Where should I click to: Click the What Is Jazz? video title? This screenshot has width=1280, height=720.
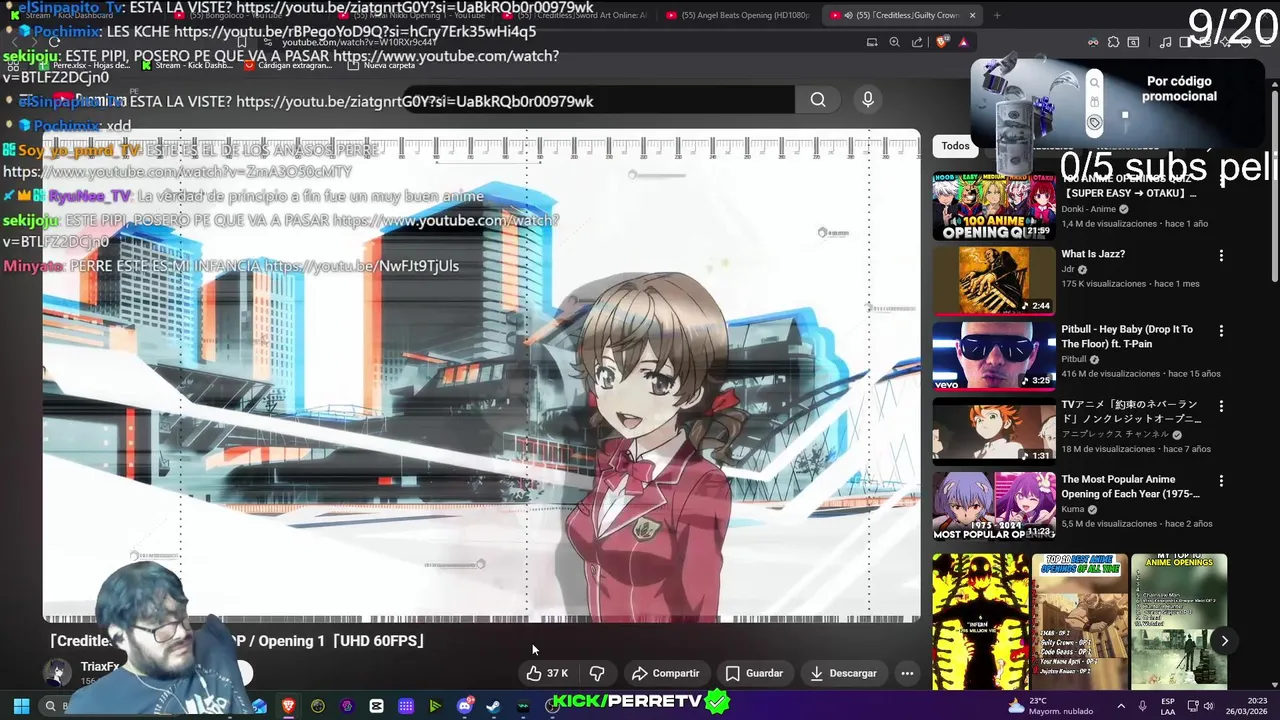pos(1093,254)
